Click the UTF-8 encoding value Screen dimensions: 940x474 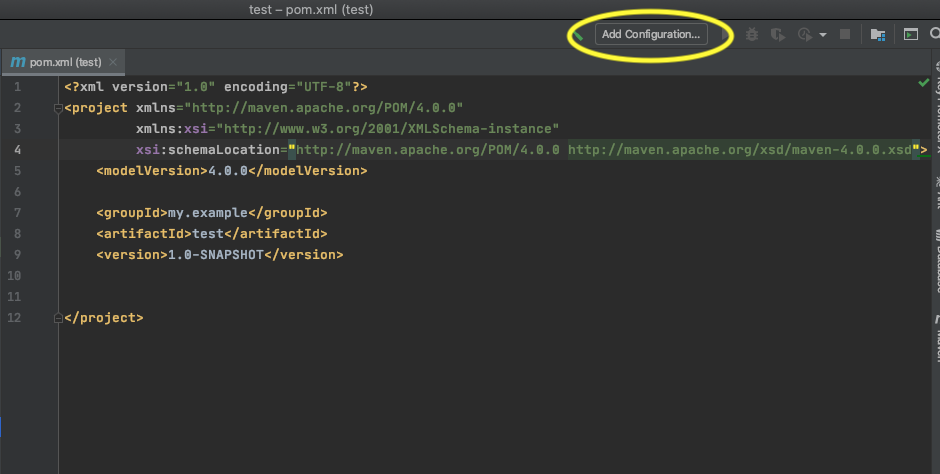(324, 87)
